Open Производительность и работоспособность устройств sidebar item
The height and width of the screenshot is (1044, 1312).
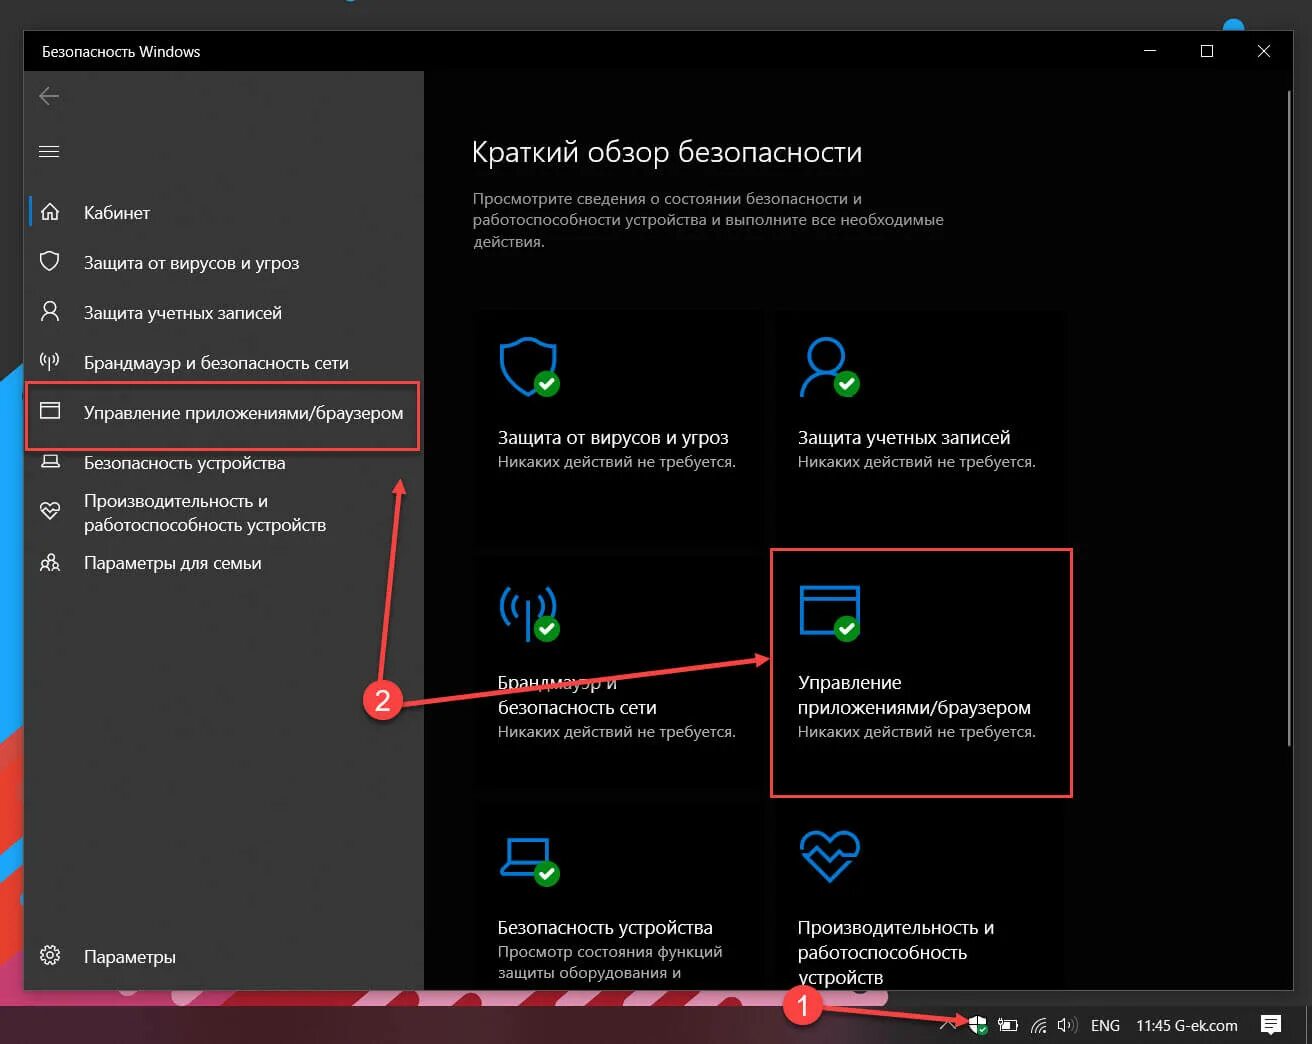pyautogui.click(x=224, y=512)
